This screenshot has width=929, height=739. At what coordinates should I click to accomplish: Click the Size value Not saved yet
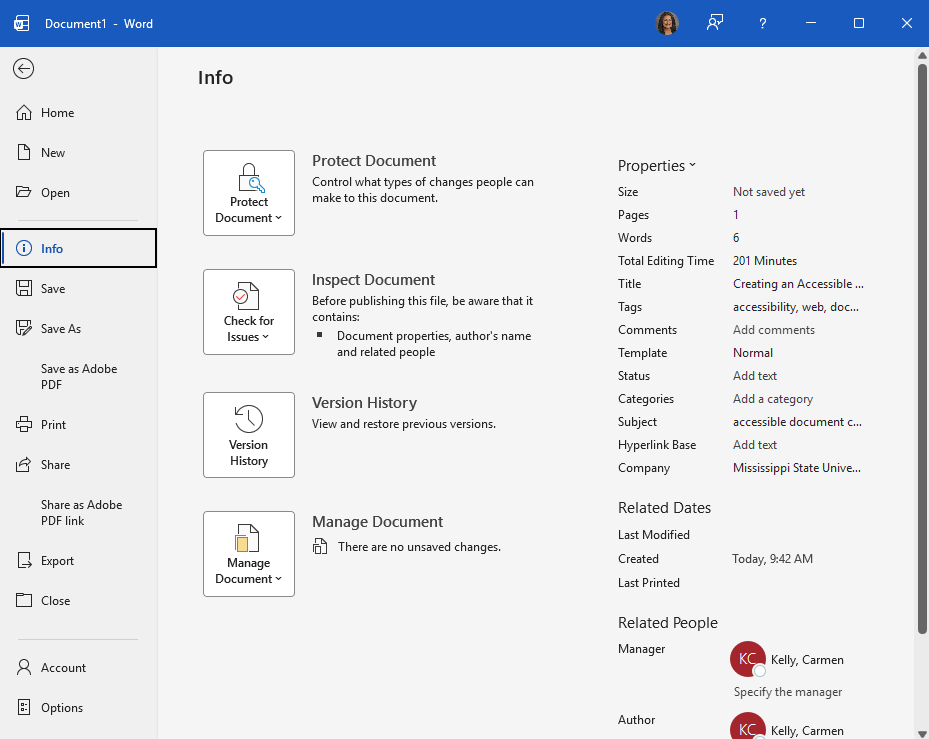(x=768, y=192)
